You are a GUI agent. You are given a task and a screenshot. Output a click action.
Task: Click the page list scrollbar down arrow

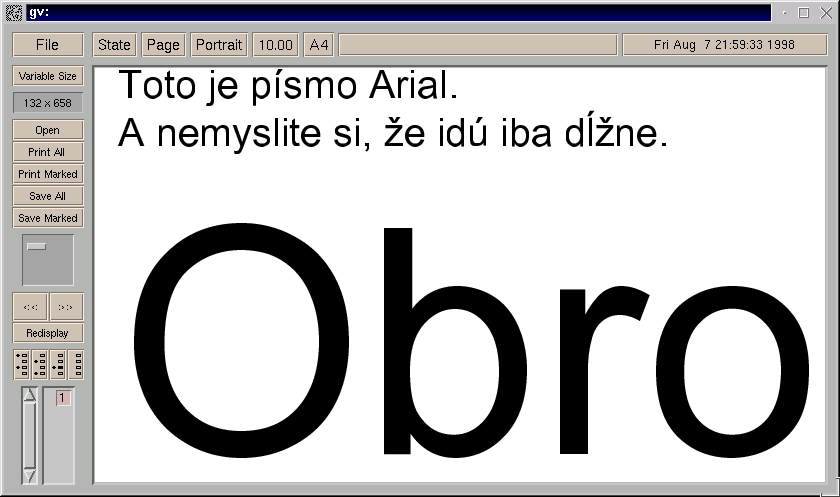[x=29, y=476]
